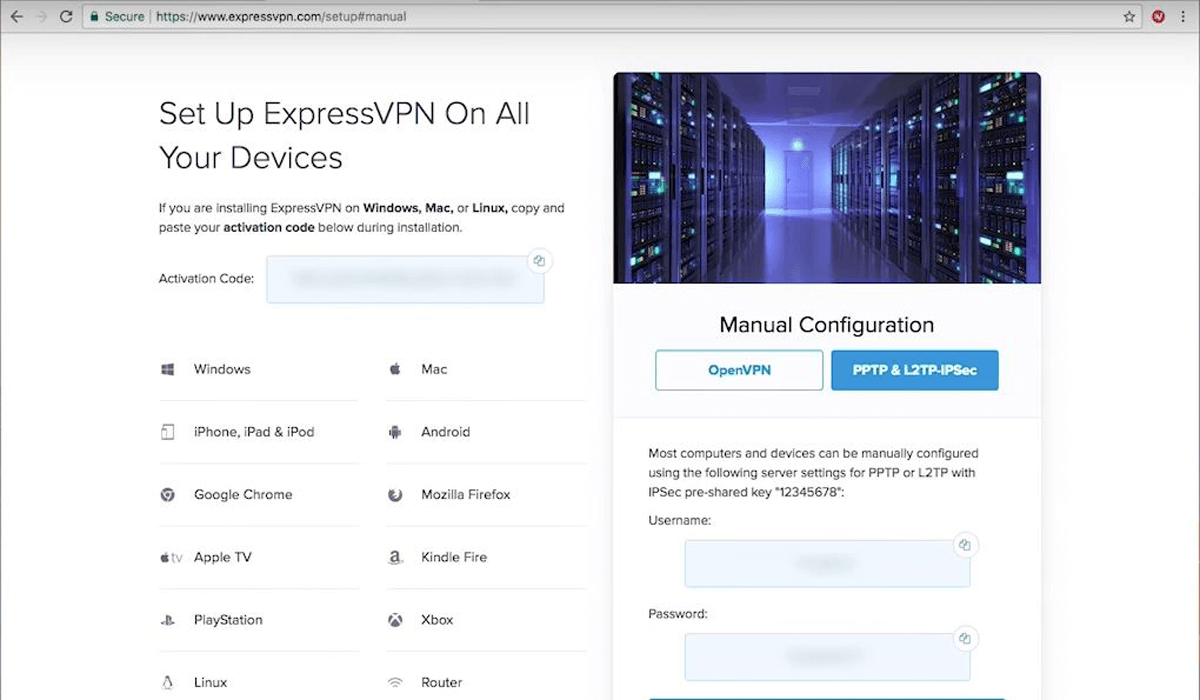Viewport: 1200px width, 700px height.
Task: Click the Username: label
Action: (679, 521)
